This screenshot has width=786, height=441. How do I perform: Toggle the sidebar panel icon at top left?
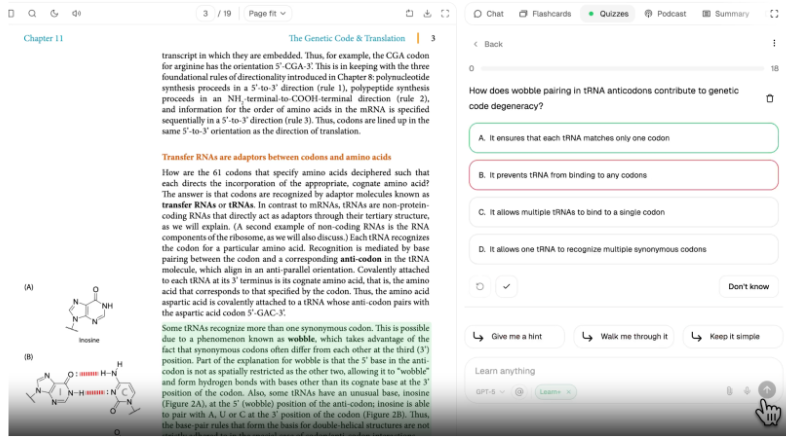11,14
